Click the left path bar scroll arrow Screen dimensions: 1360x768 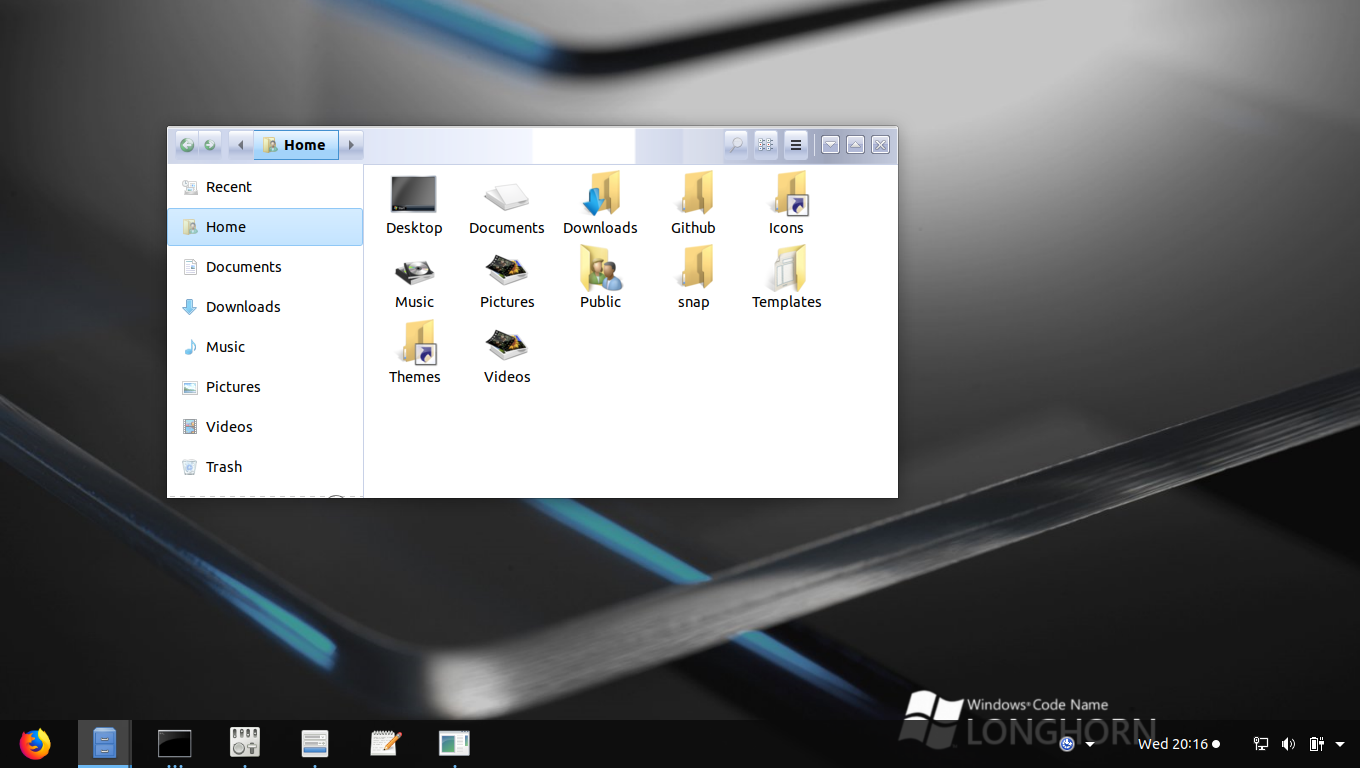click(x=241, y=145)
